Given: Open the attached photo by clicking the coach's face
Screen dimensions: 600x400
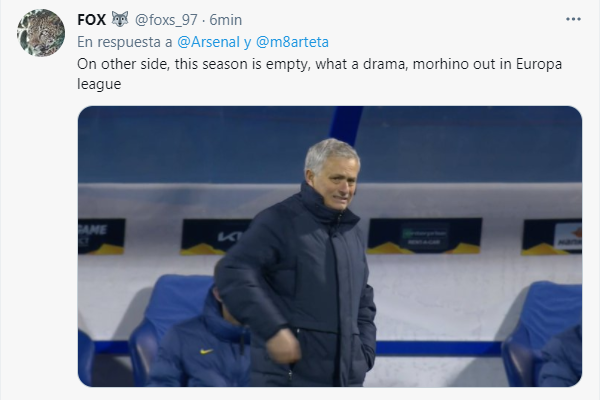Looking at the screenshot, I should tap(330, 165).
